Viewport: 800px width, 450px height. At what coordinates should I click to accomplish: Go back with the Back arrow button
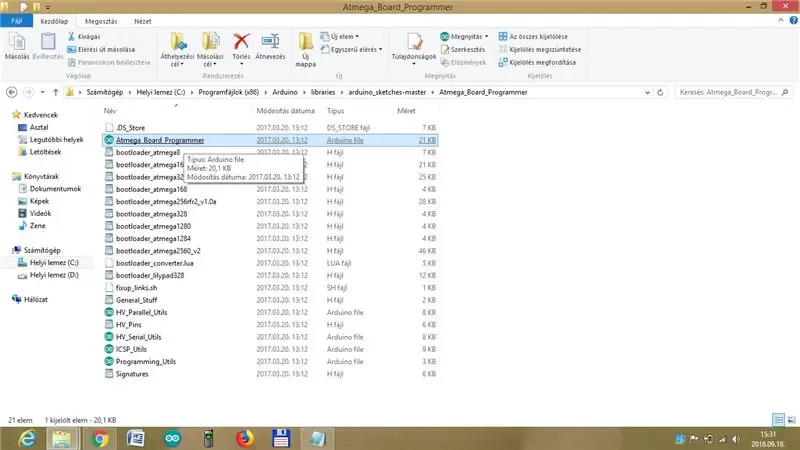coord(12,92)
